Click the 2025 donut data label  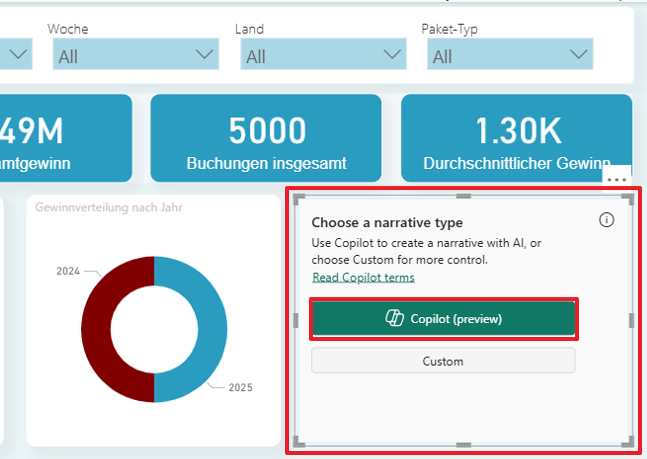coord(241,387)
